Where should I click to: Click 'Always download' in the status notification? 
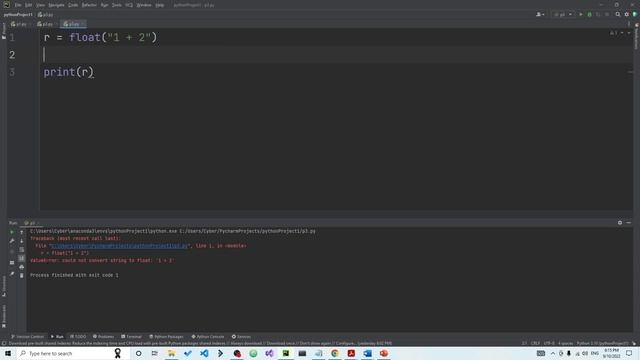(x=245, y=343)
